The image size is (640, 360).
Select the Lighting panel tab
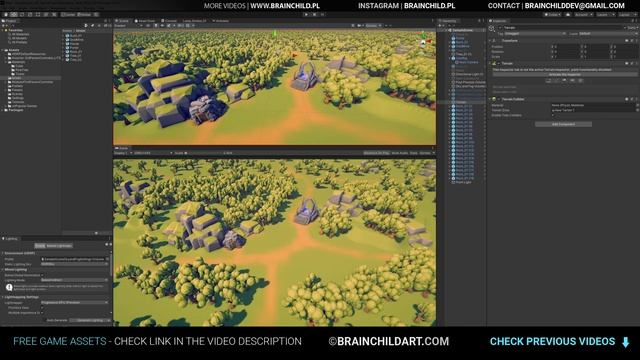pyautogui.click(x=11, y=239)
